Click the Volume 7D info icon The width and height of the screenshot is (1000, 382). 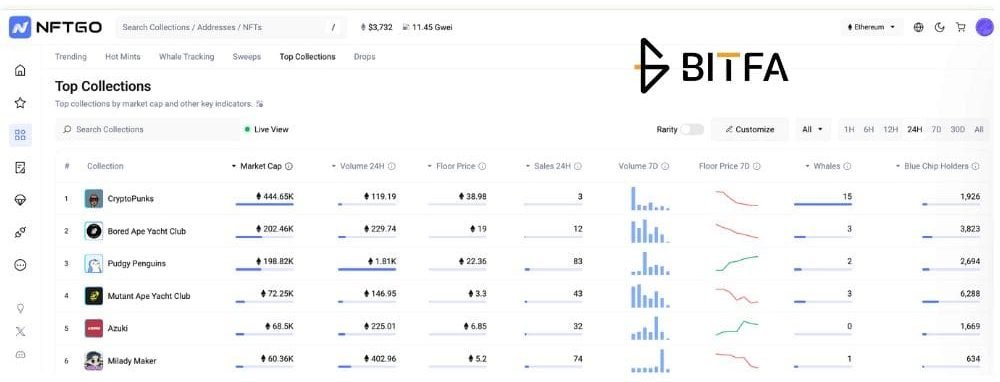click(x=665, y=166)
